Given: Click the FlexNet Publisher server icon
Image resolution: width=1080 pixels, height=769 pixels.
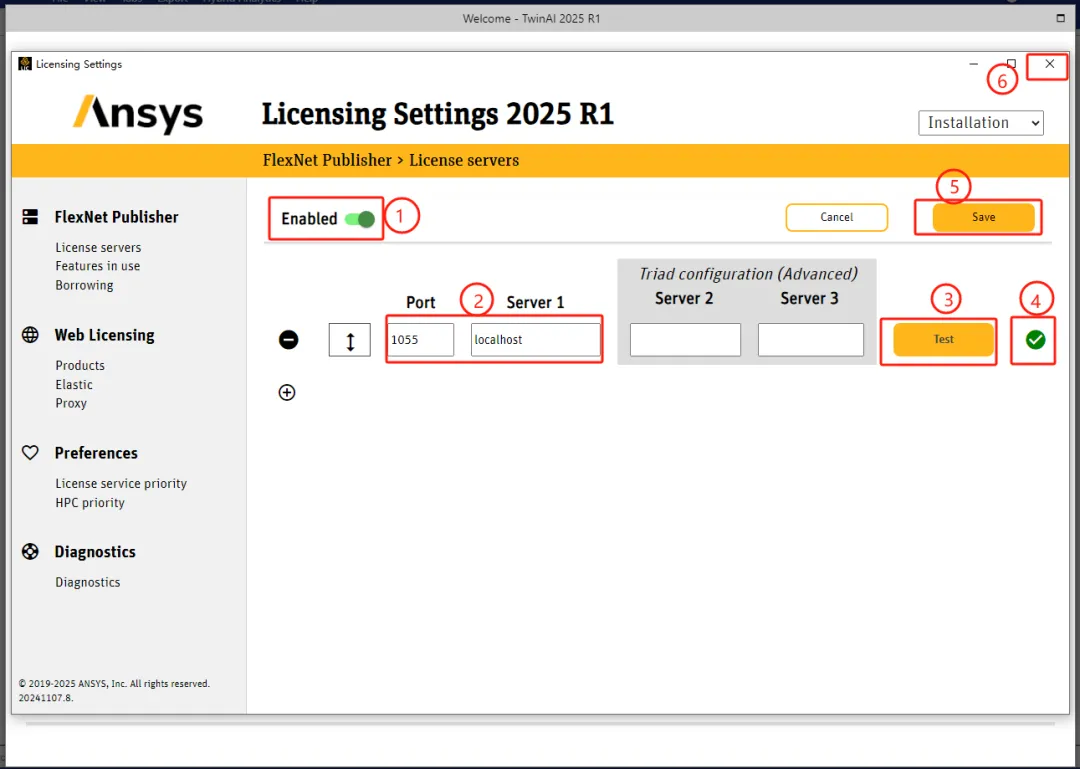Looking at the screenshot, I should click(30, 217).
